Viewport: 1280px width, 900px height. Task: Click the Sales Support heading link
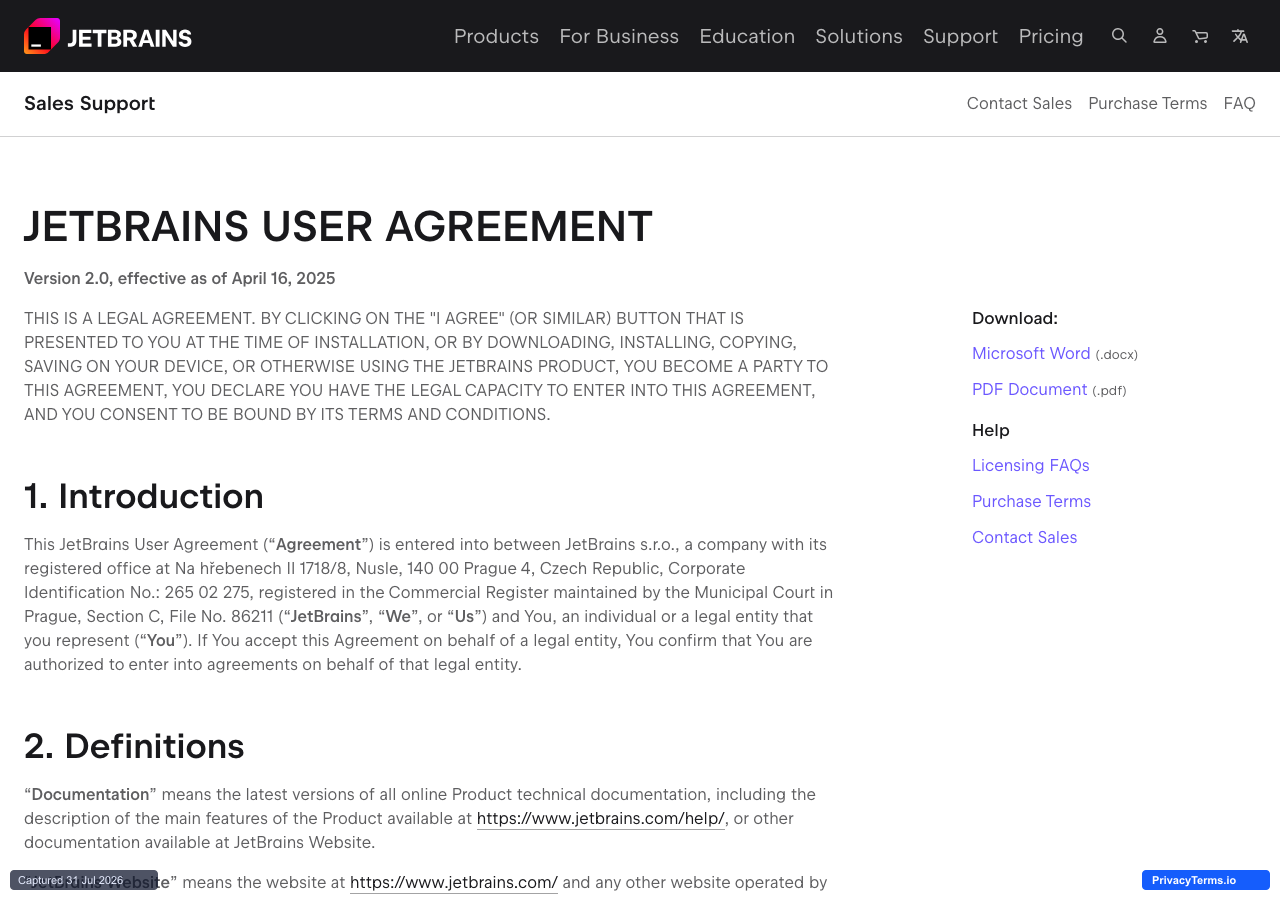pos(90,103)
